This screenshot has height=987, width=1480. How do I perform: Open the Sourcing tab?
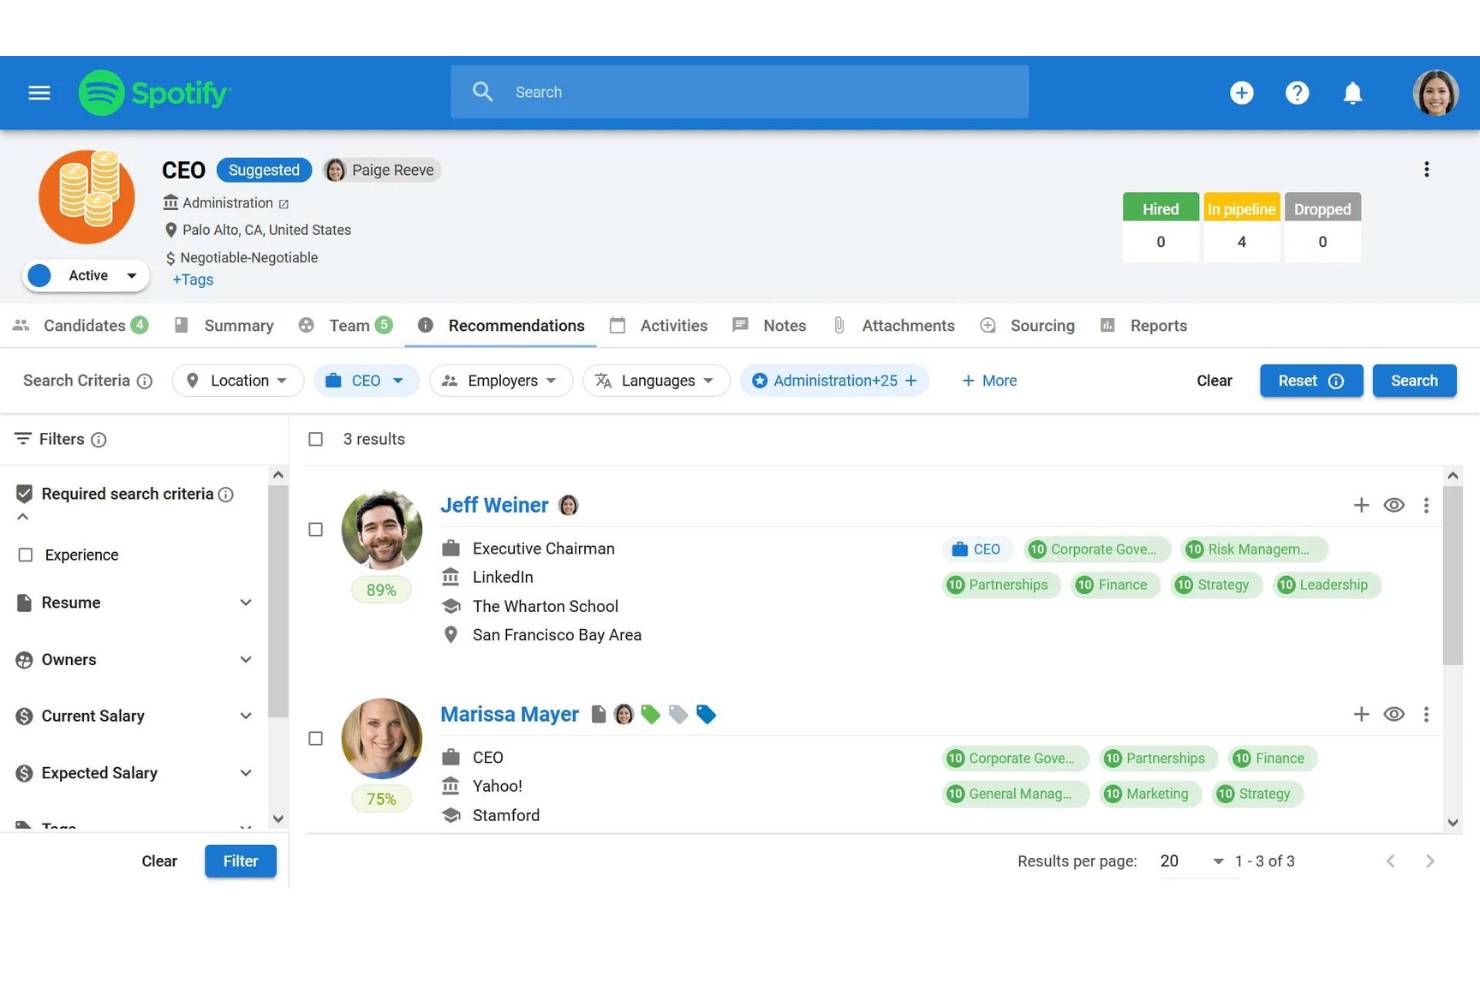pyautogui.click(x=1027, y=326)
